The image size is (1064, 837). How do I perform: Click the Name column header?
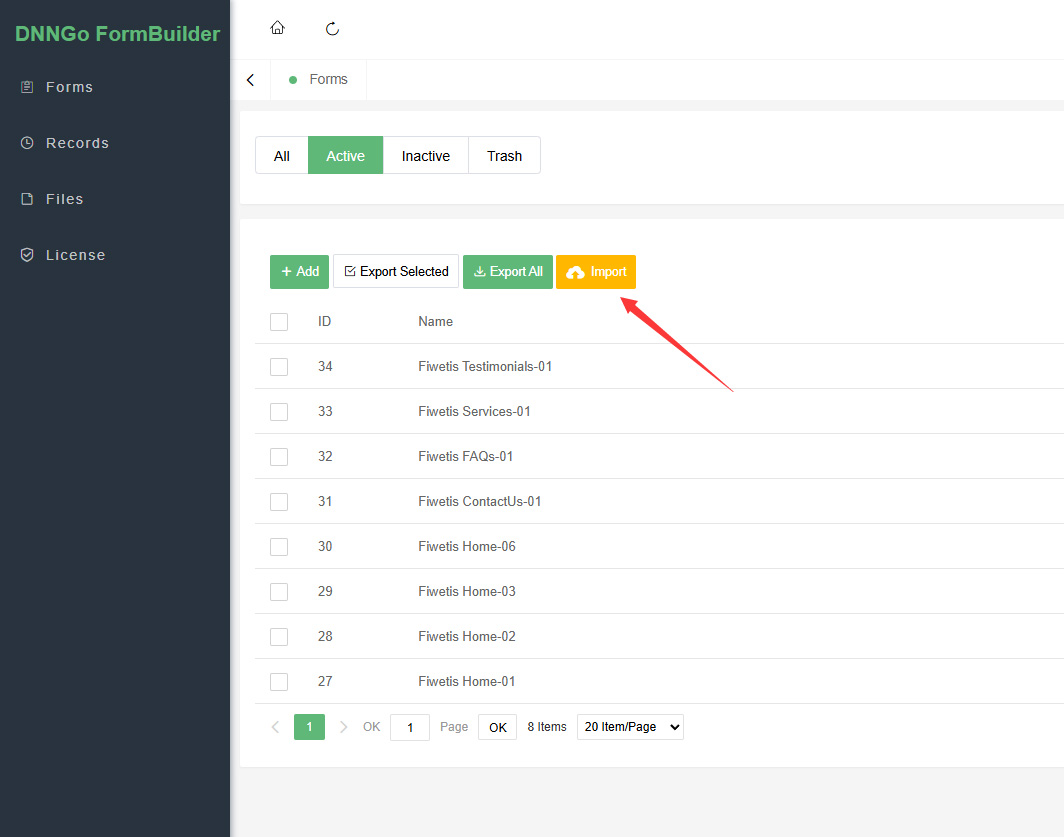(436, 321)
